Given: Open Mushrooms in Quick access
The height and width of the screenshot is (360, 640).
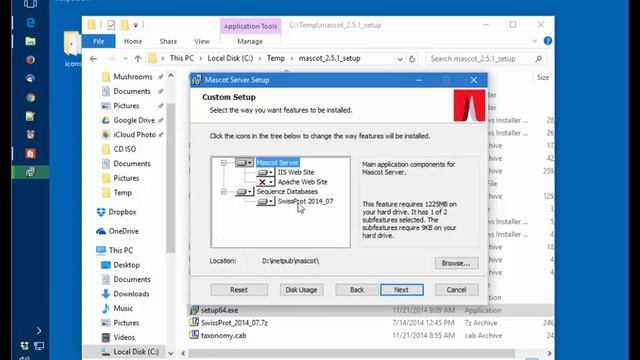Looking at the screenshot, I should 133,77.
